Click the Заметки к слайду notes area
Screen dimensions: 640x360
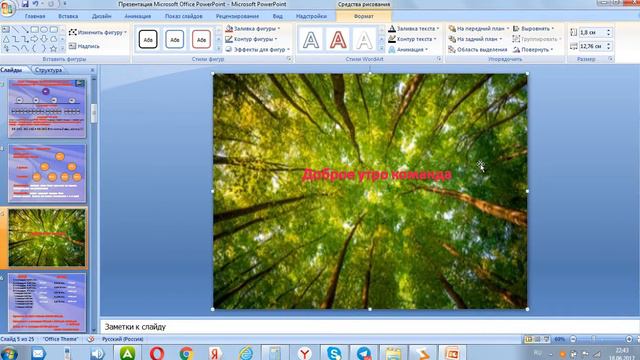point(370,327)
